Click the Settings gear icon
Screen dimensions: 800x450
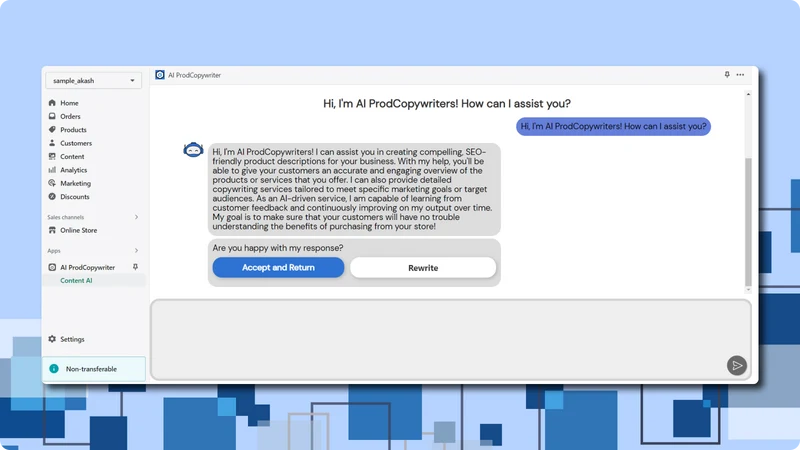52,339
